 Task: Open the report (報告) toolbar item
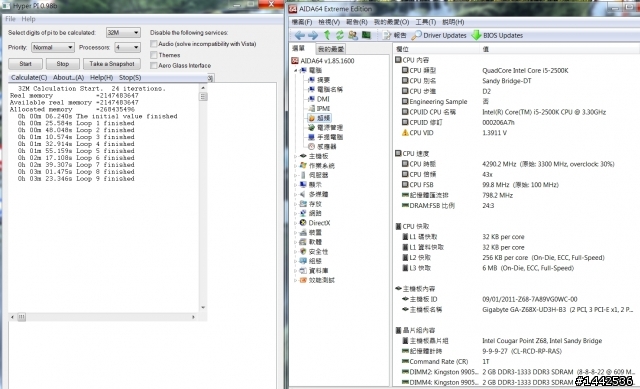394,36
